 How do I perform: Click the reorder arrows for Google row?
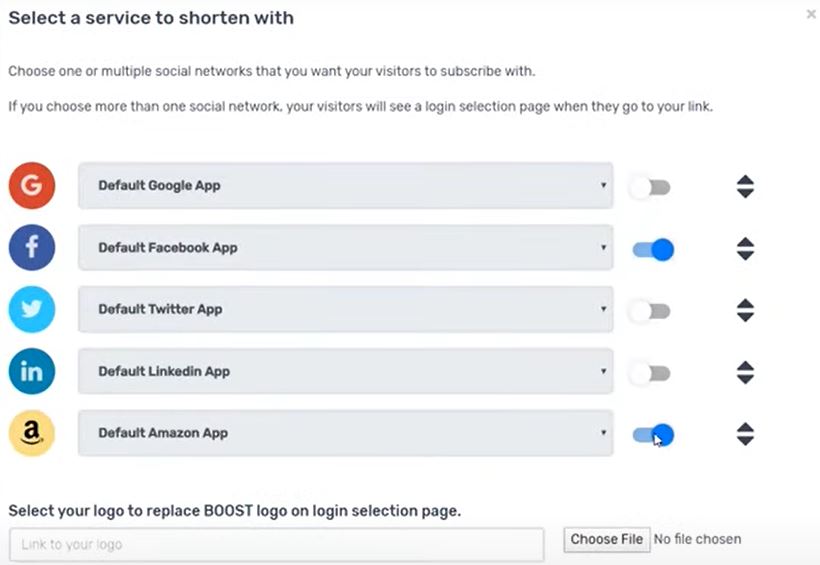point(745,187)
